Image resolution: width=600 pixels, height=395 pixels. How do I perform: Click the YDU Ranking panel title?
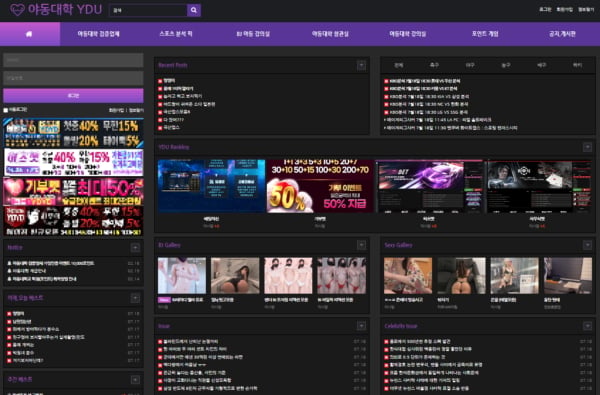(x=173, y=147)
